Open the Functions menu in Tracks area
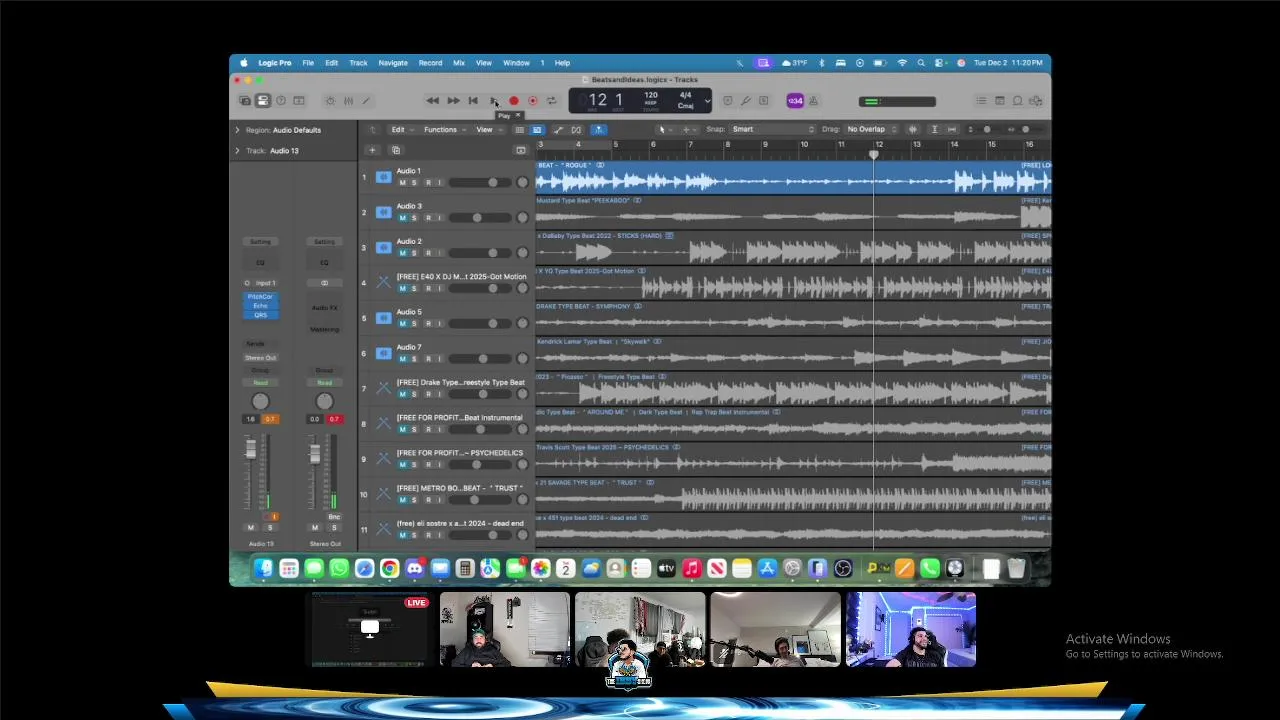The height and width of the screenshot is (720, 1280). pos(443,129)
